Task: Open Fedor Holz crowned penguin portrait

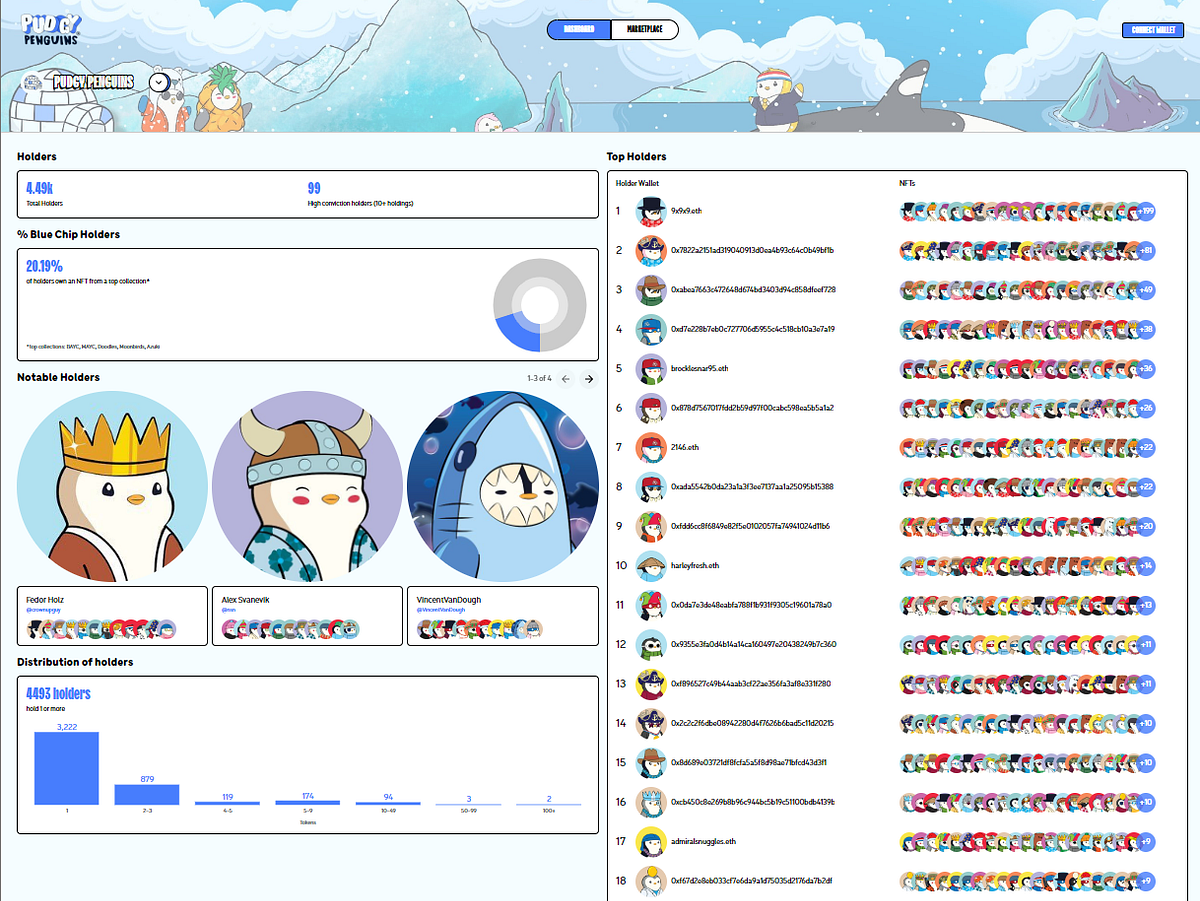Action: click(x=112, y=487)
